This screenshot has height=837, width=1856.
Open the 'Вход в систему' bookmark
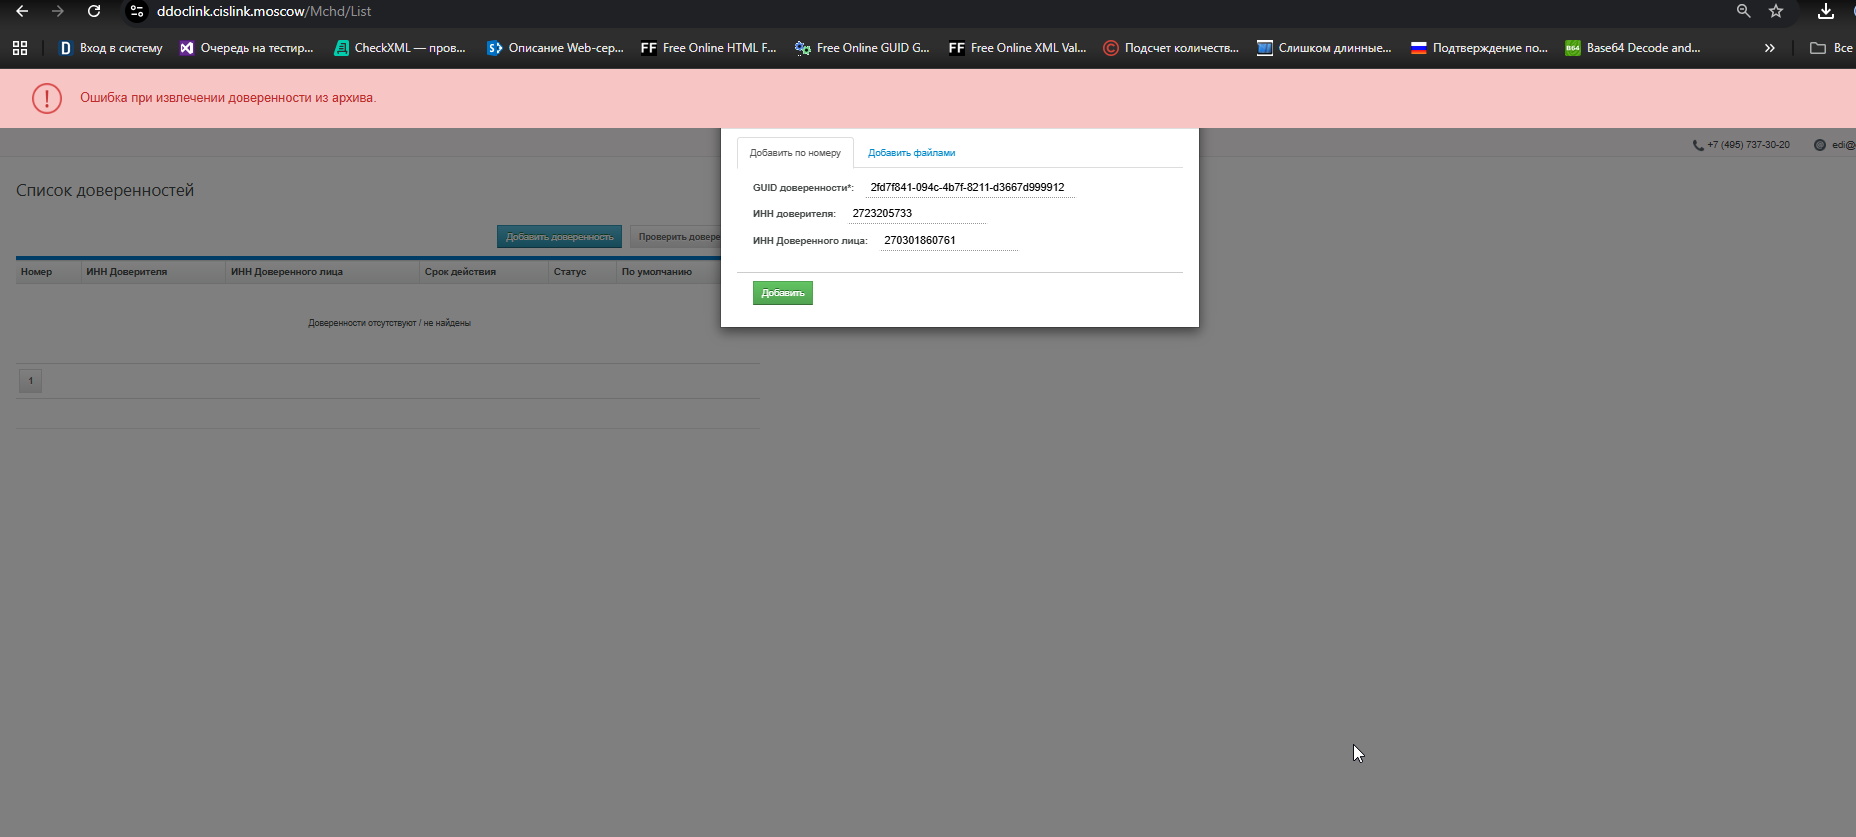pos(111,48)
